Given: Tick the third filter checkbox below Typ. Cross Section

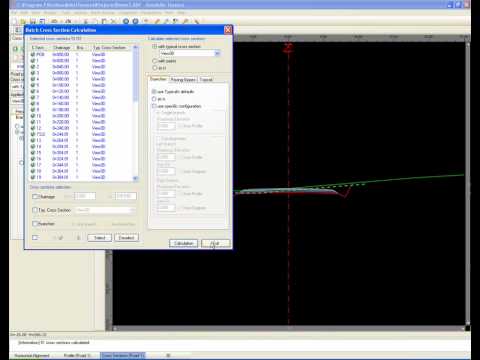Looking at the screenshot, I should point(35,224).
